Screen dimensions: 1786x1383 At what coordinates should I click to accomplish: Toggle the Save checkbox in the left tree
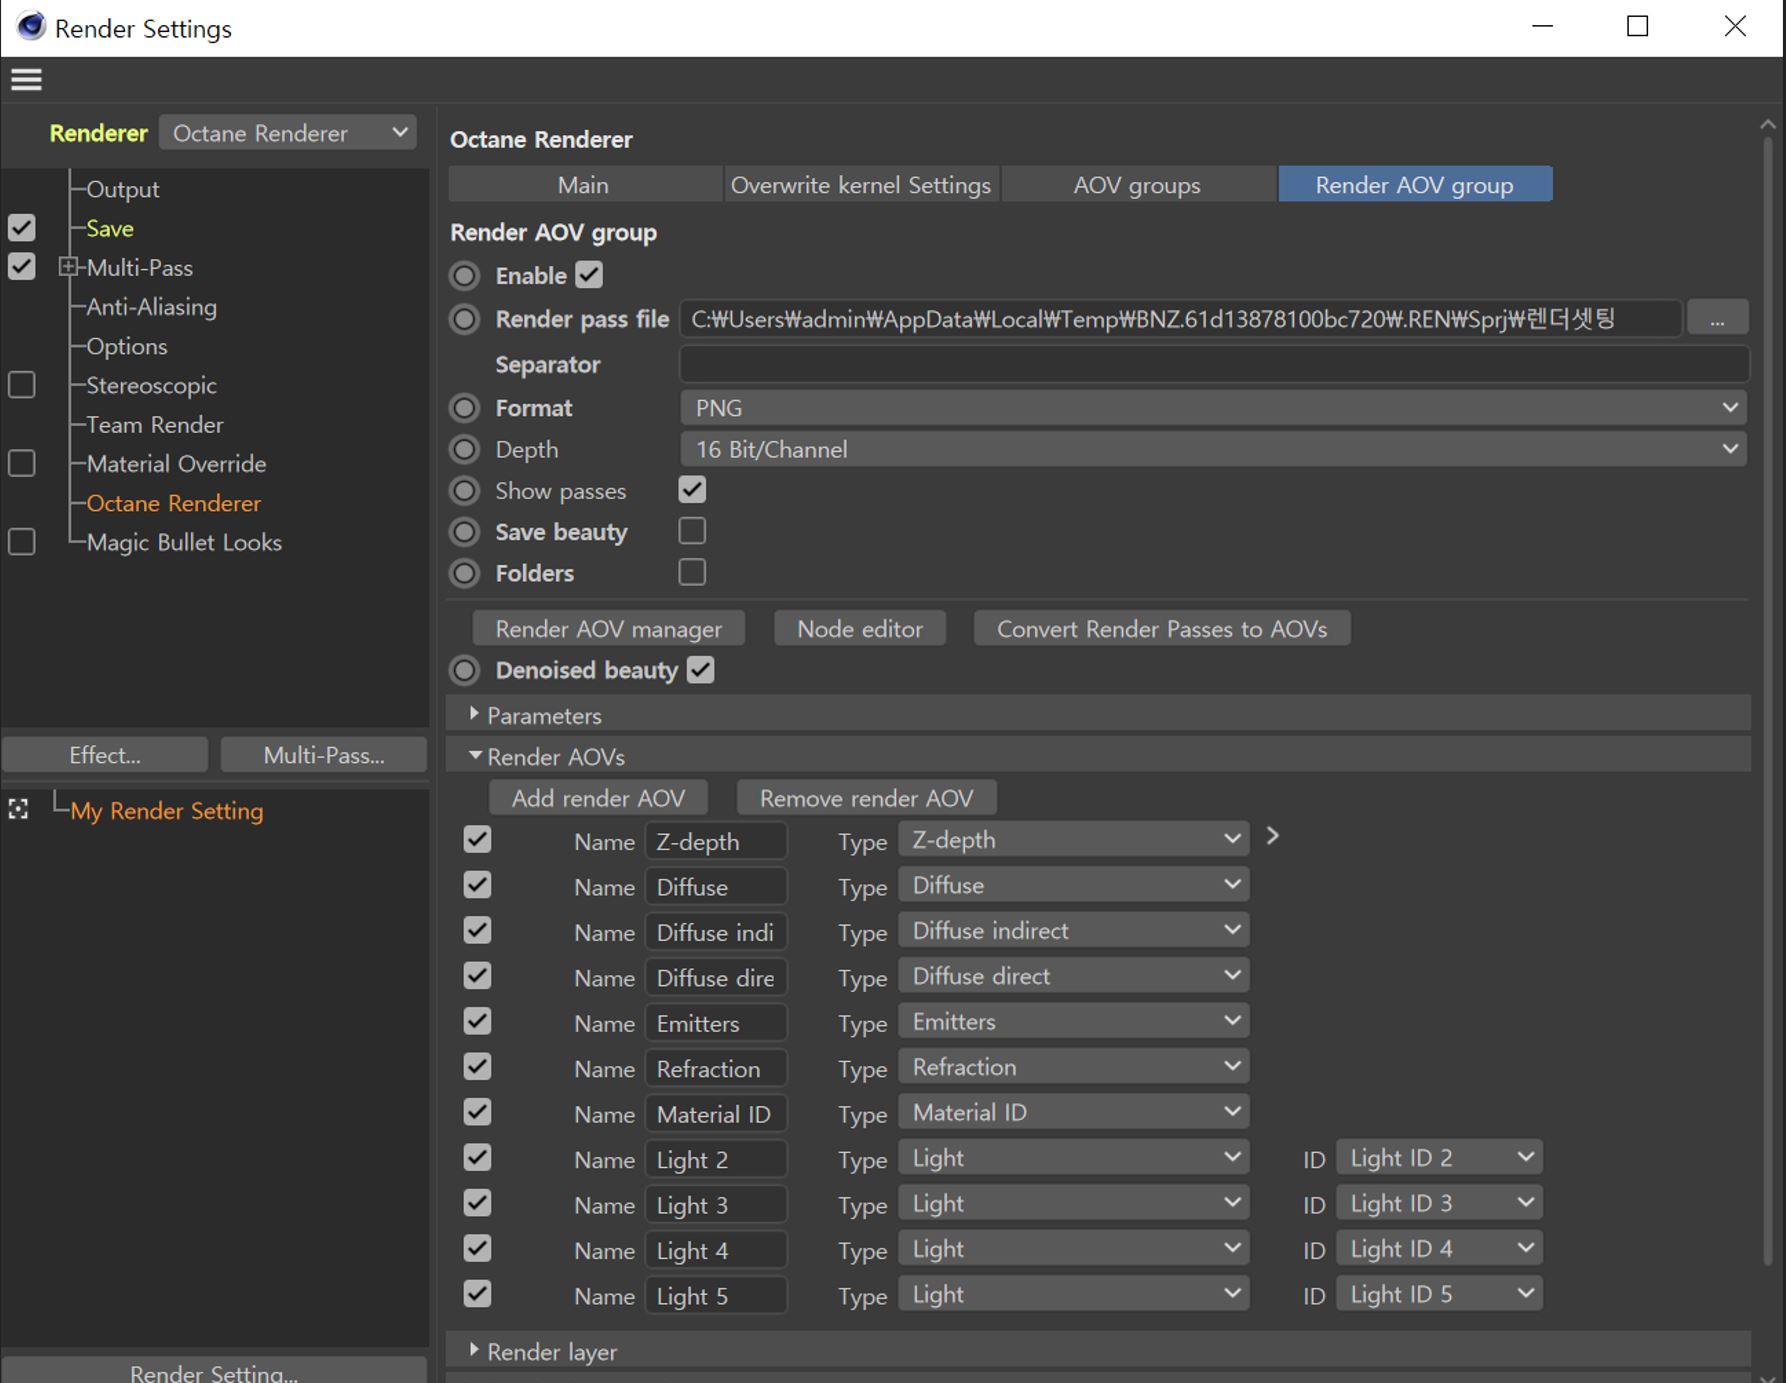22,228
